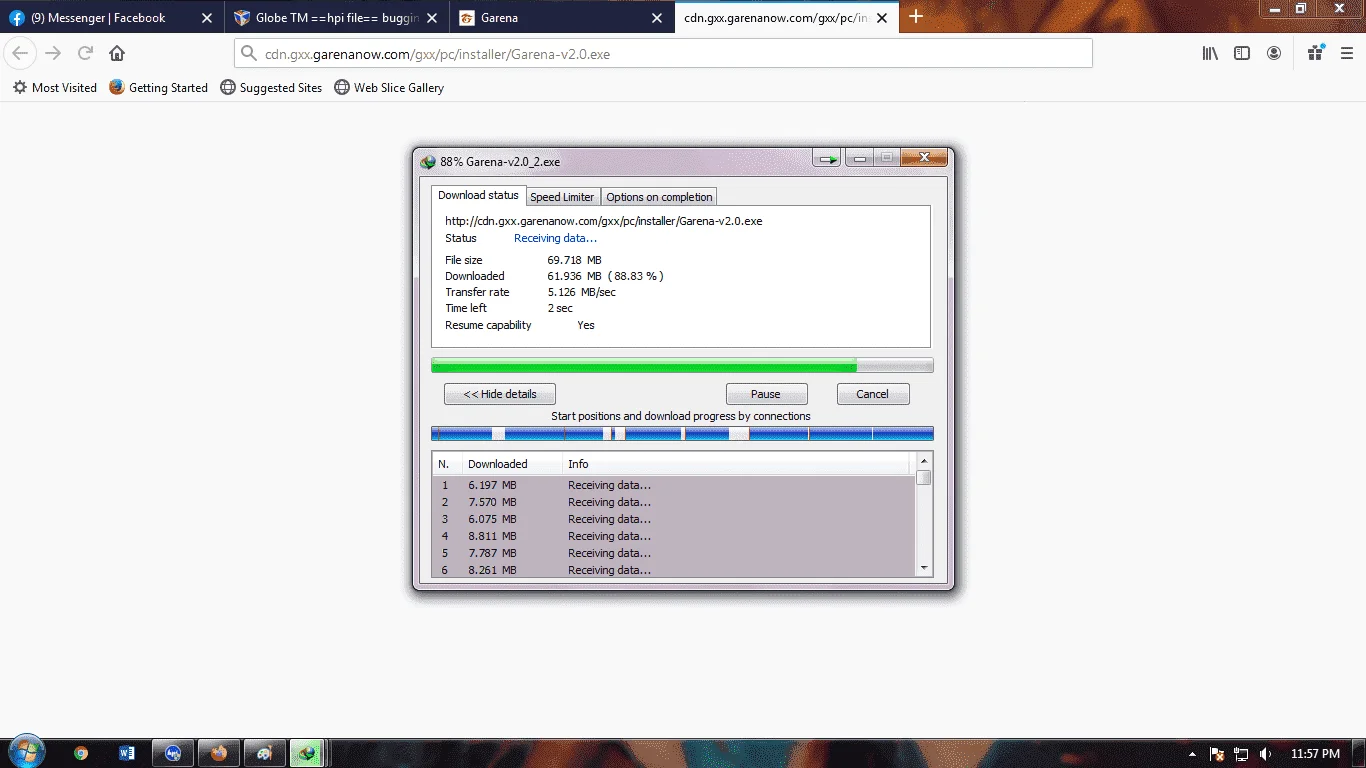The width and height of the screenshot is (1366, 768).
Task: Open Getting Started bookmark
Action: coord(158,88)
